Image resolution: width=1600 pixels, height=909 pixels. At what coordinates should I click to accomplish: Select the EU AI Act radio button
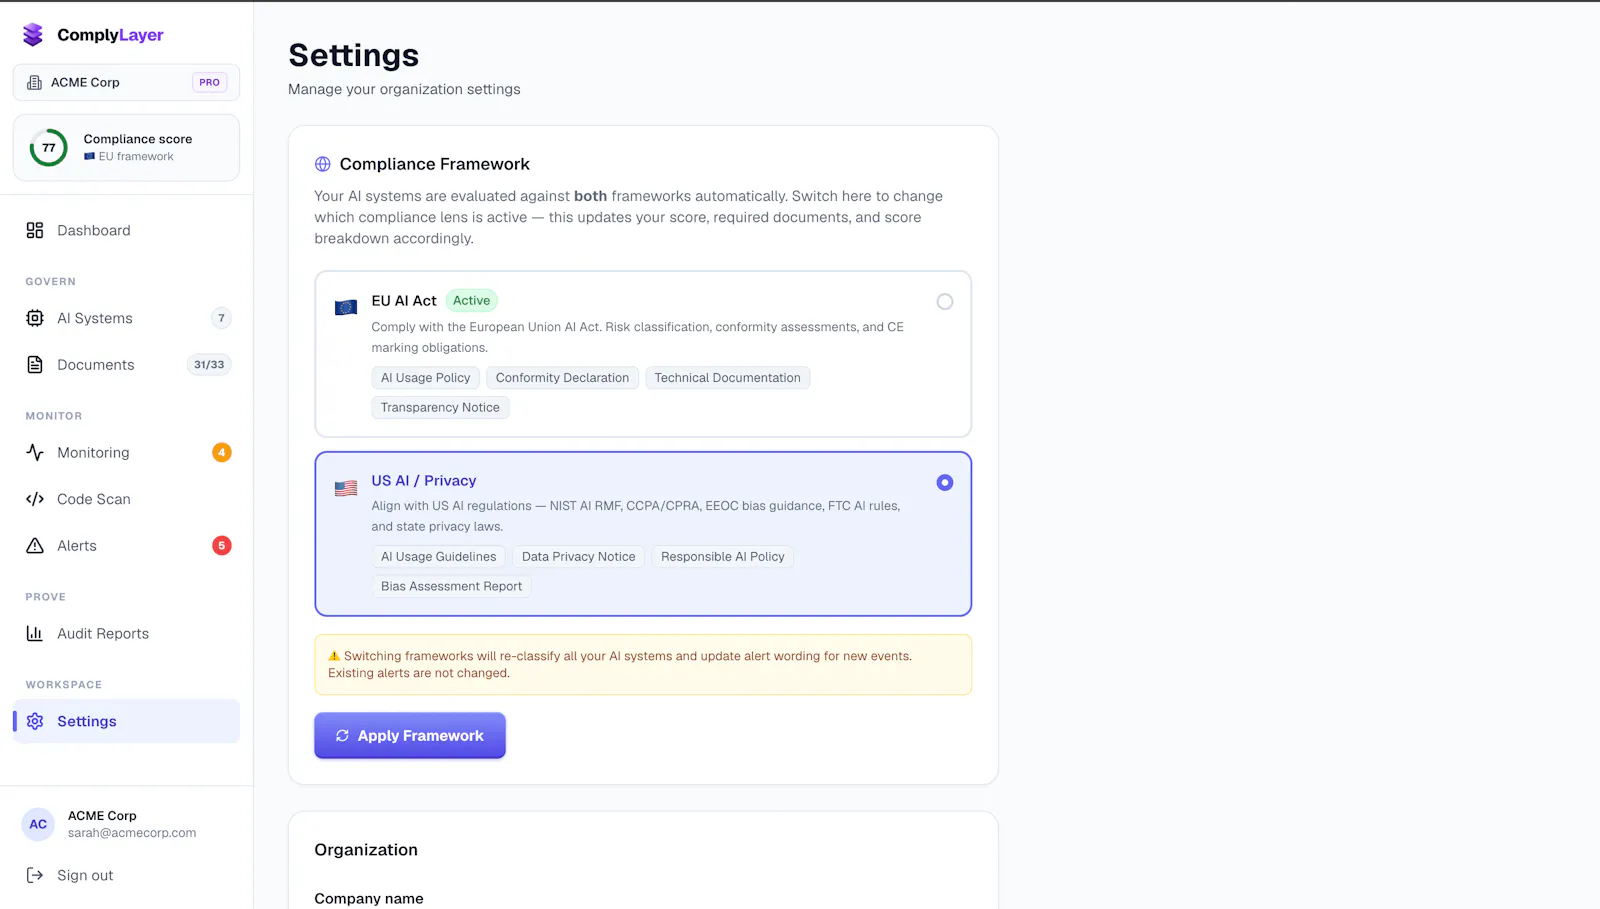pyautogui.click(x=945, y=302)
